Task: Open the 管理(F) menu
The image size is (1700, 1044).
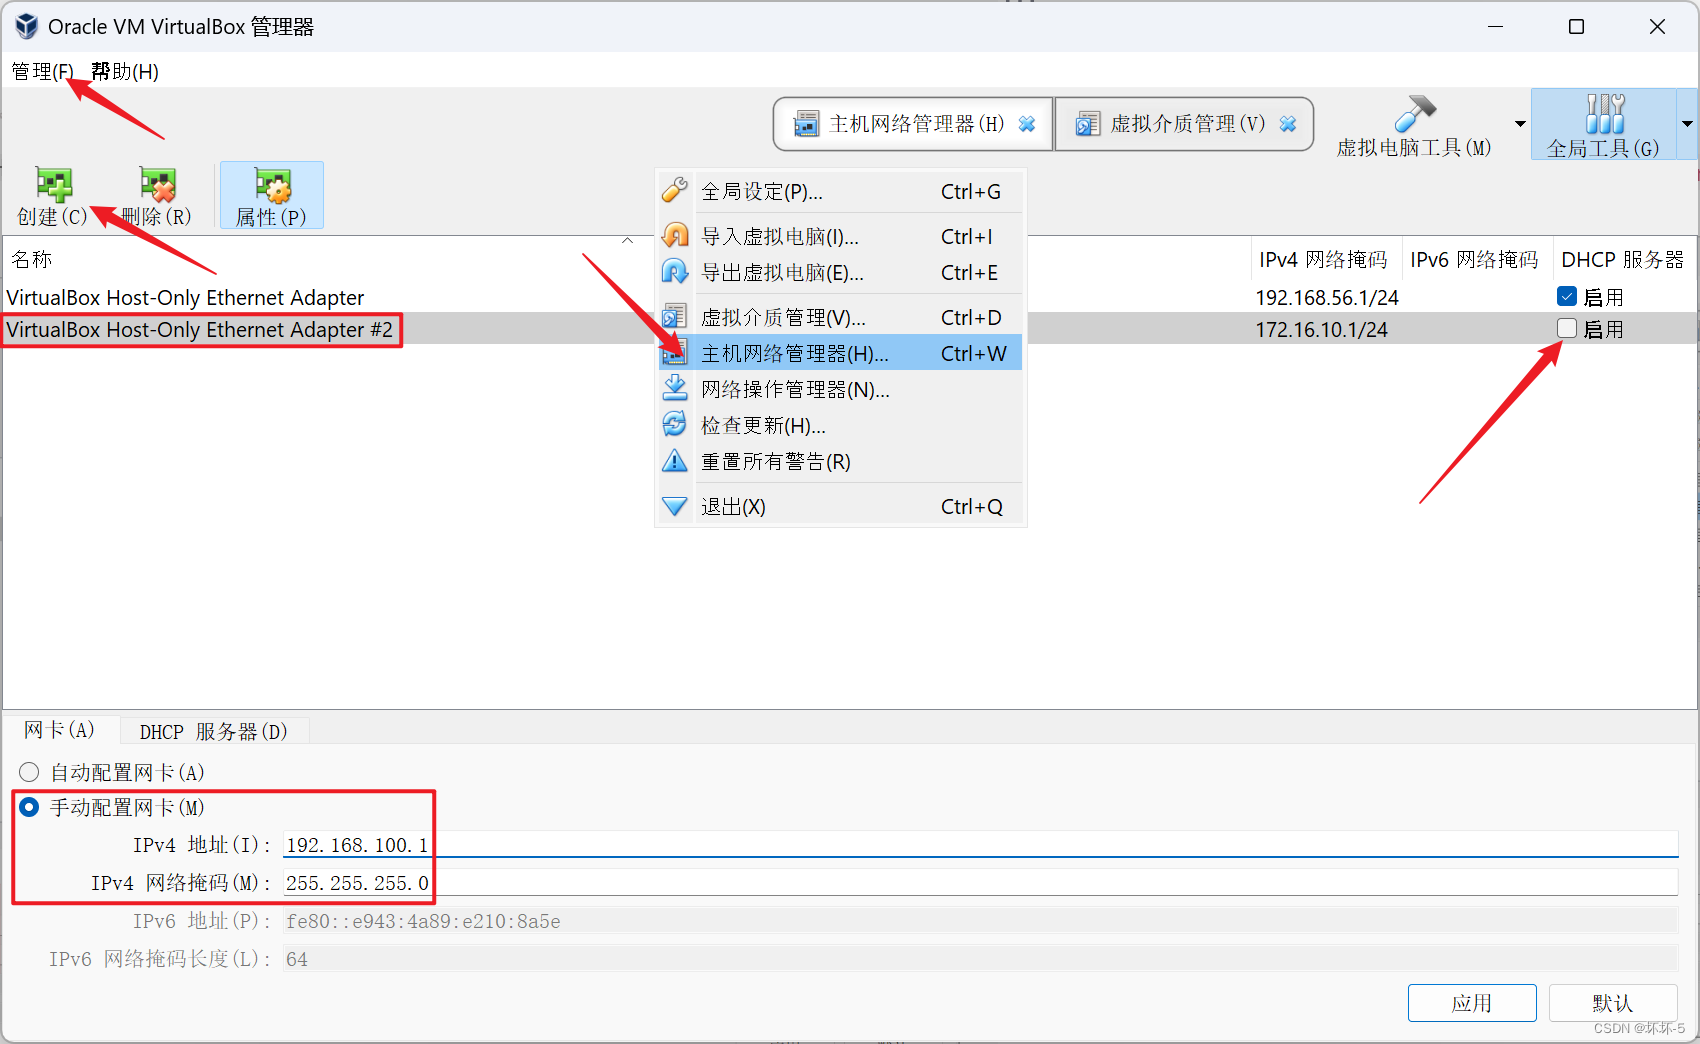Action: (42, 72)
